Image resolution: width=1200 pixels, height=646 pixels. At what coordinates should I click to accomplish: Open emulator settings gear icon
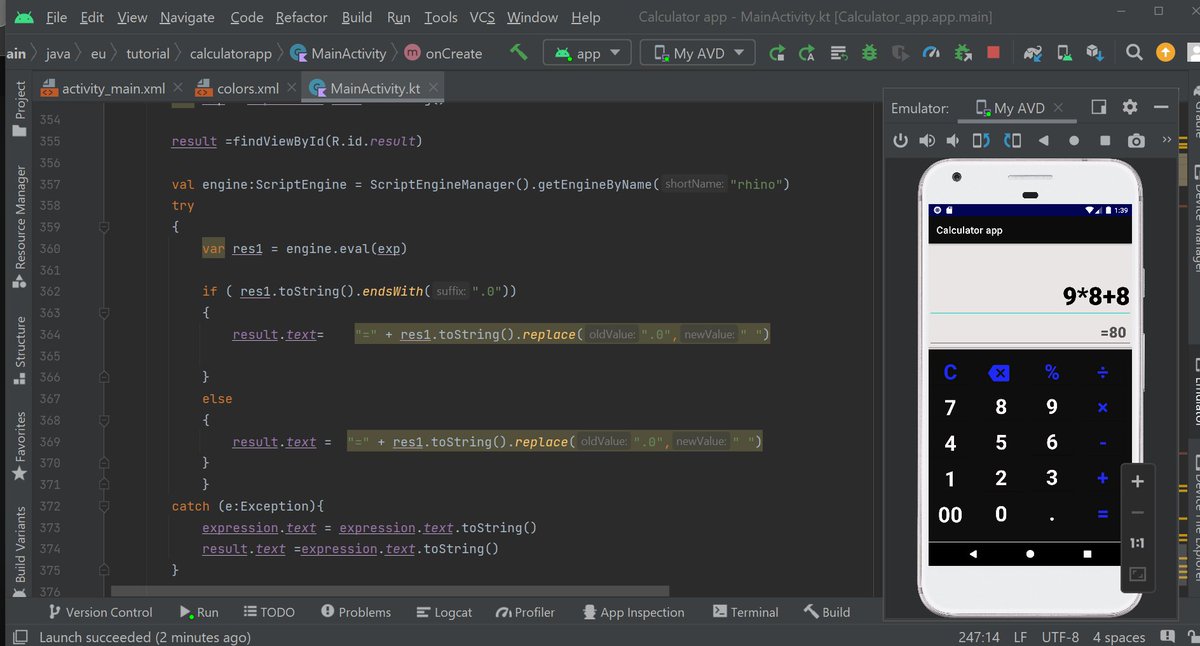tap(1131, 107)
